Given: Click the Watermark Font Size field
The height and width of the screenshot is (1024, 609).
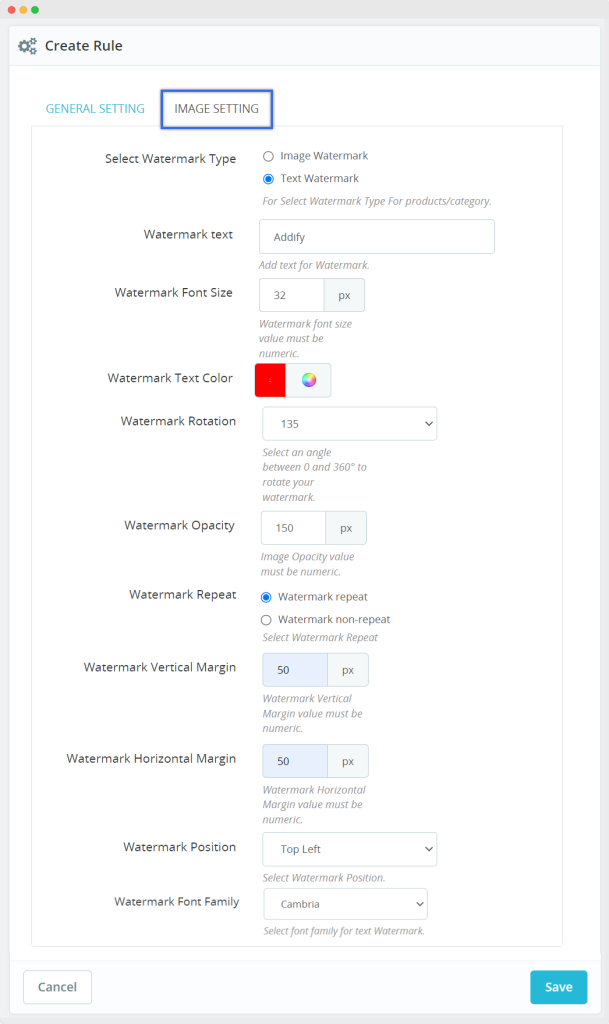Looking at the screenshot, I should click(x=291, y=296).
